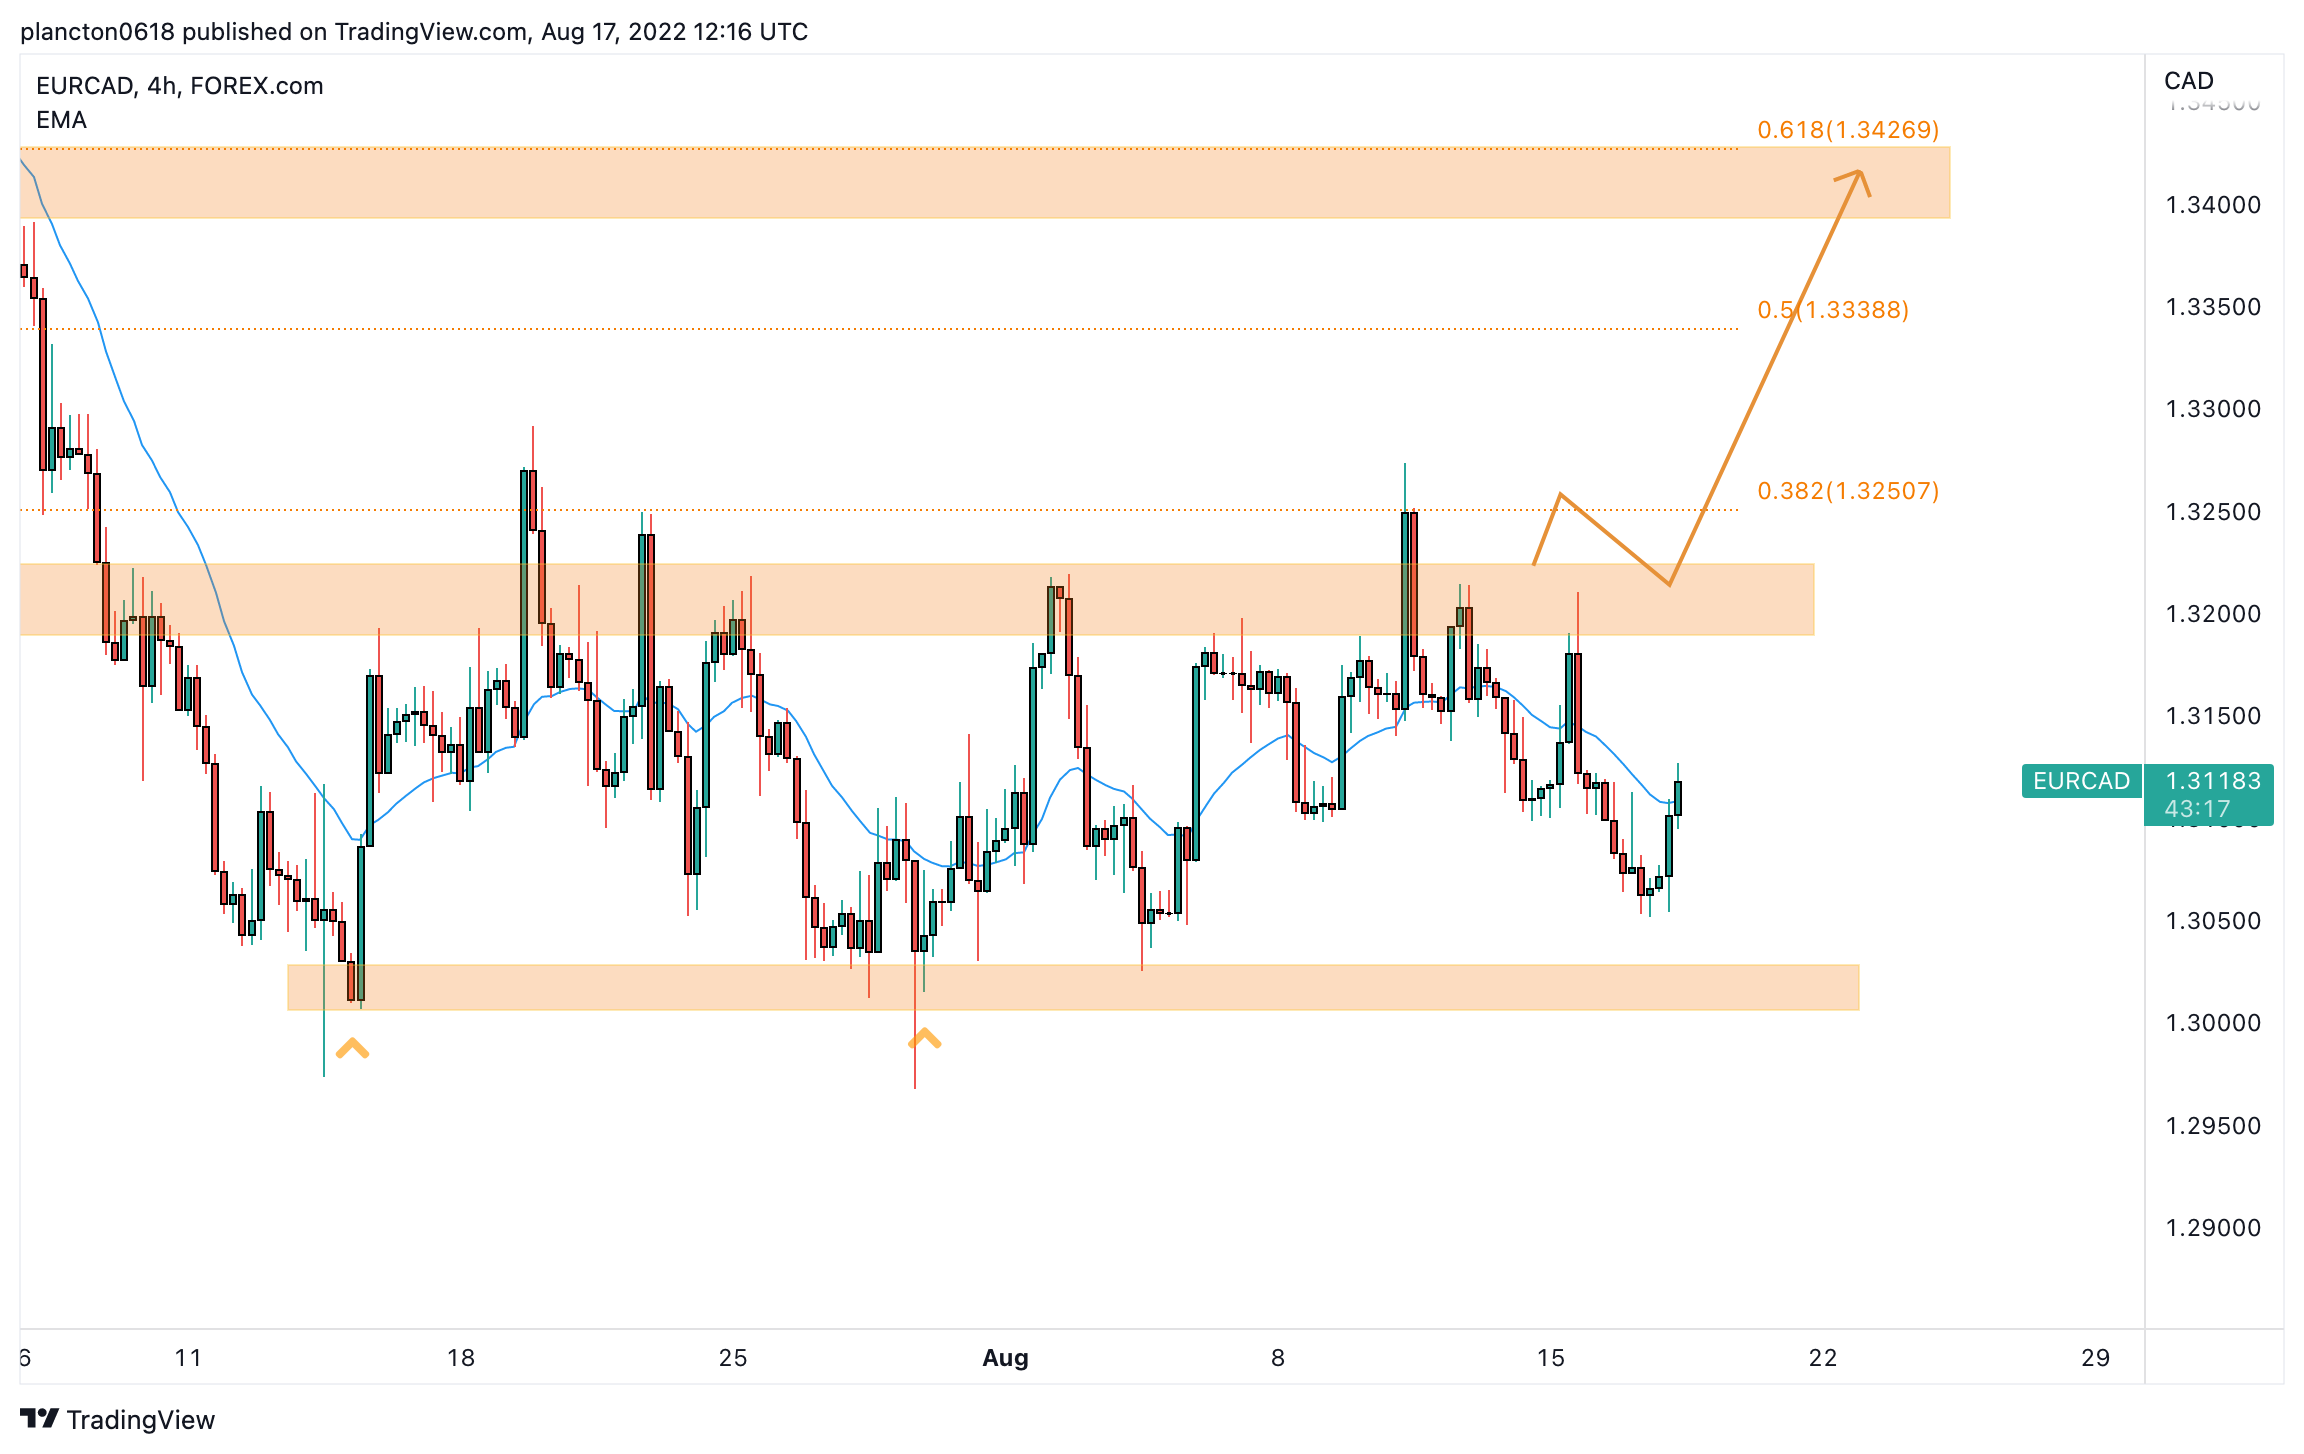Click the EURCAD, 4h, FOREX.com symbol title
Viewport: 2304px width, 1454px height.
(180, 86)
